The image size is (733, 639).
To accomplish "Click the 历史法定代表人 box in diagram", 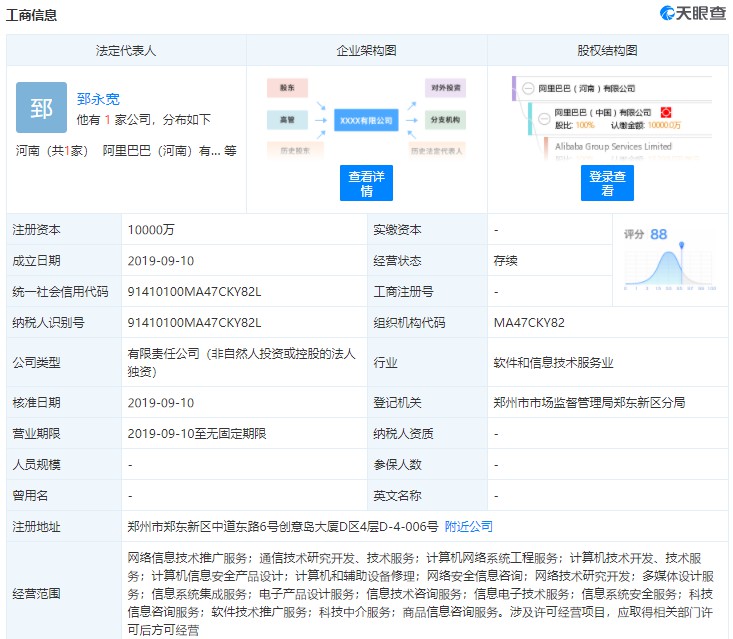I will (437, 151).
